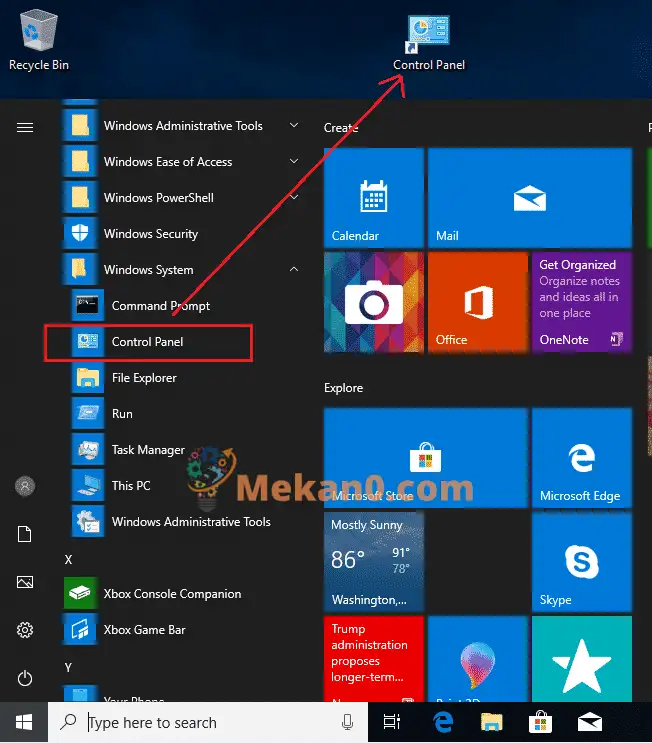Open the Paint 3D balloon tile
This screenshot has height=743, width=652.
coord(478,659)
